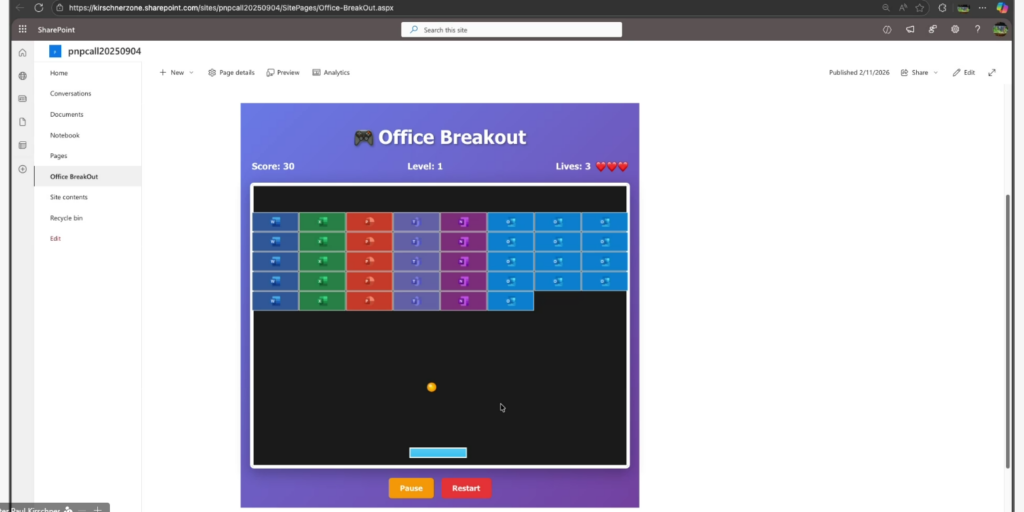Viewport: 1024px width, 512px height.
Task: Expand page content with diagonal arrows icon
Action: tap(991, 72)
